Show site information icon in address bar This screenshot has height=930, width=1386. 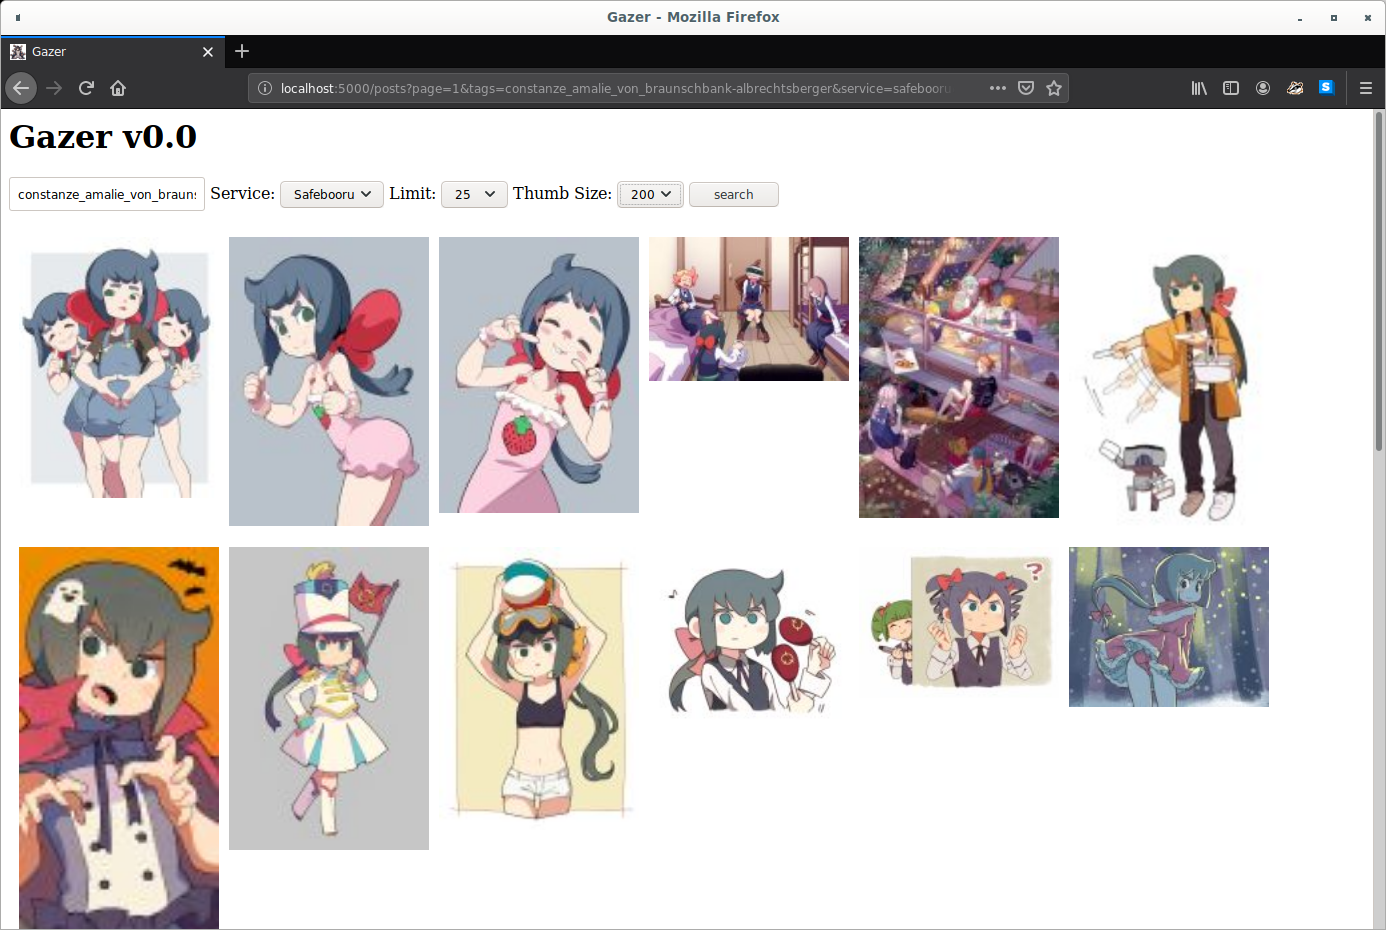265,88
